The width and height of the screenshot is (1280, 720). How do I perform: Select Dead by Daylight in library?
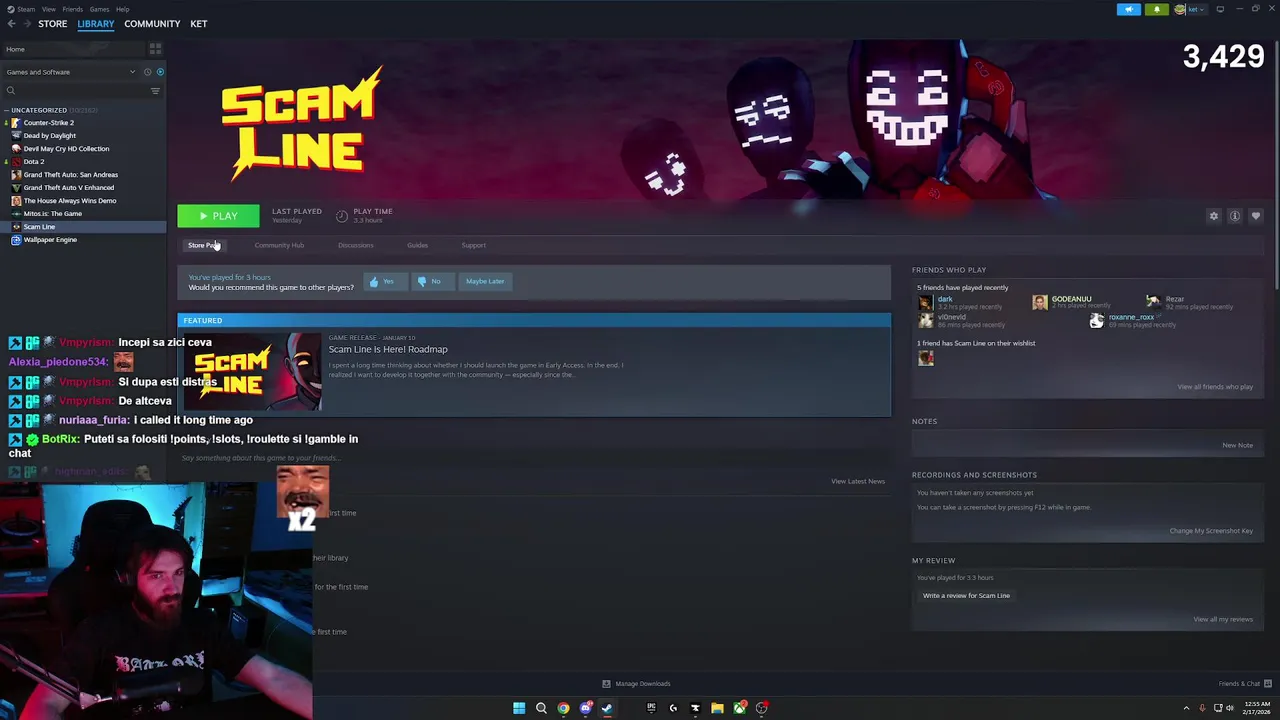pos(49,135)
